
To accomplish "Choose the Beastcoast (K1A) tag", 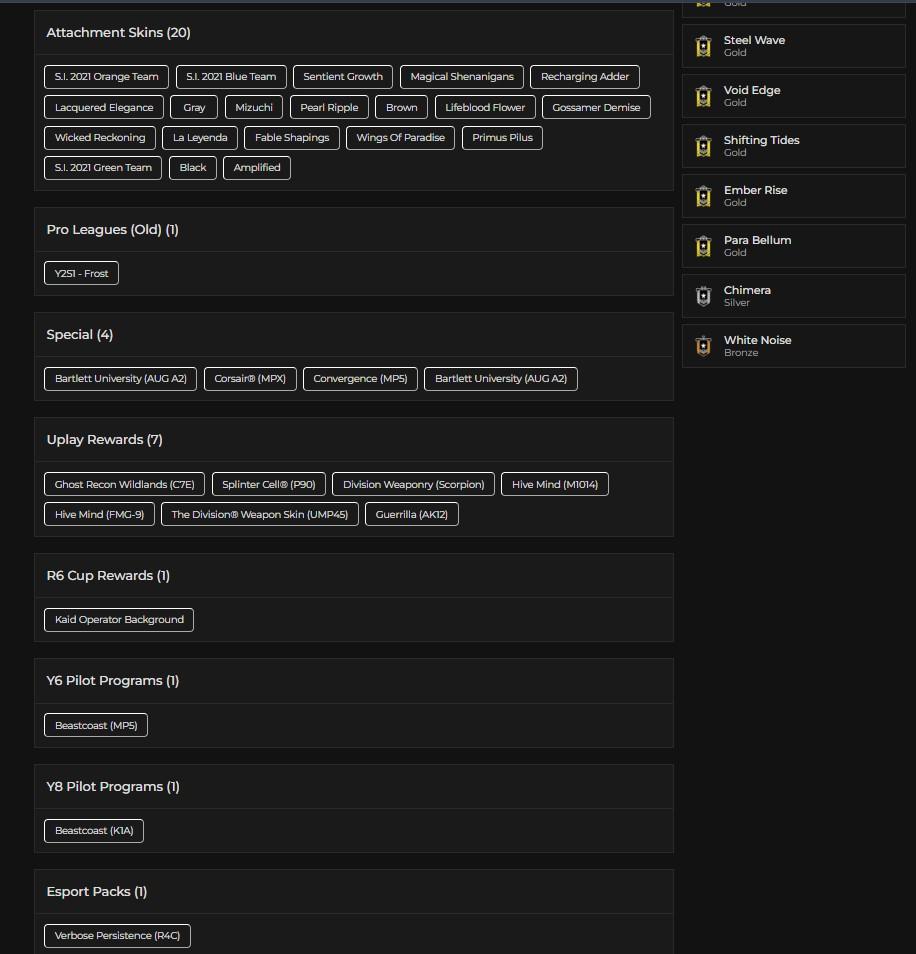I will tap(94, 830).
